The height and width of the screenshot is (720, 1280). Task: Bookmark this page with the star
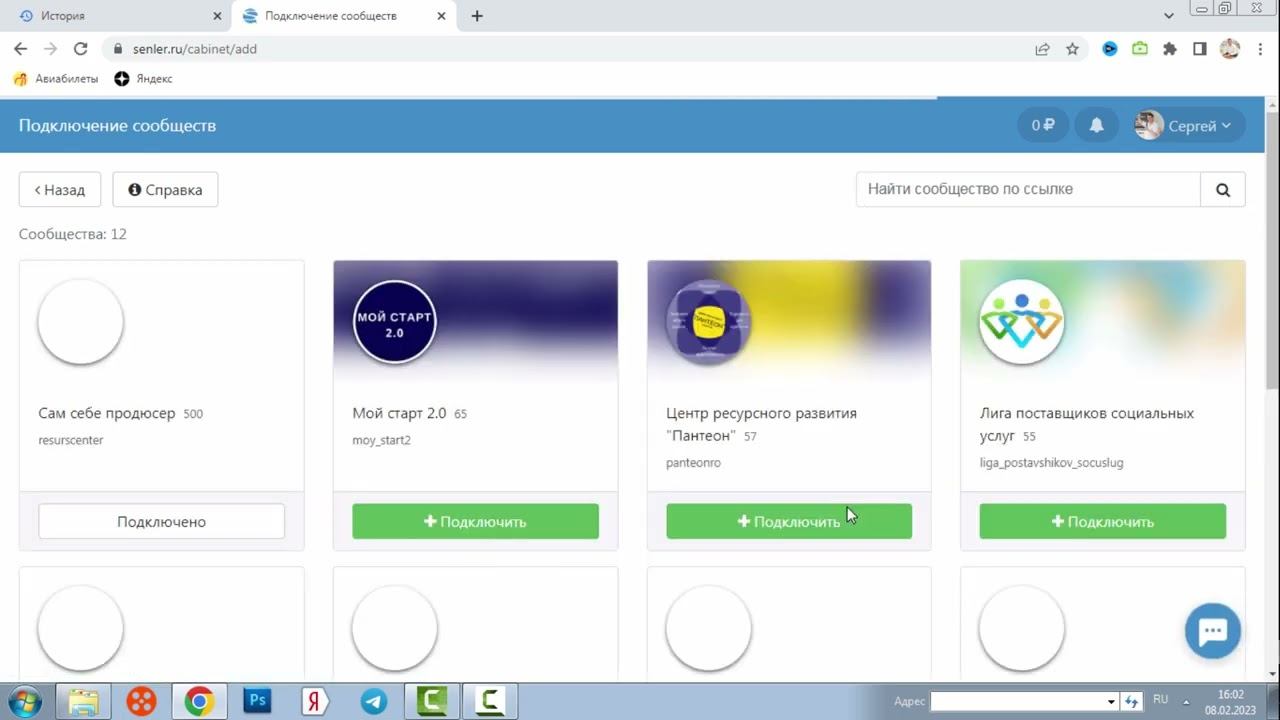(x=1072, y=48)
